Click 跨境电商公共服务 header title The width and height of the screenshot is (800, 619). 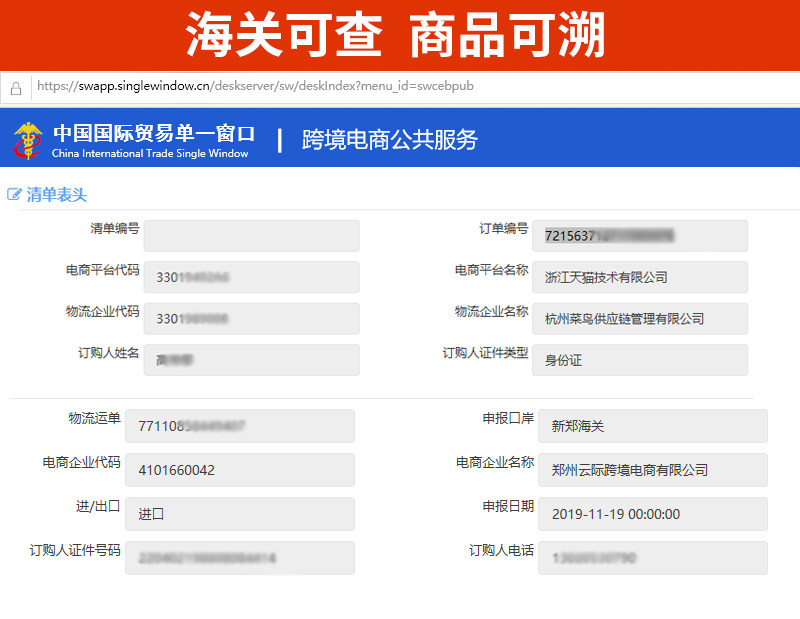[389, 140]
